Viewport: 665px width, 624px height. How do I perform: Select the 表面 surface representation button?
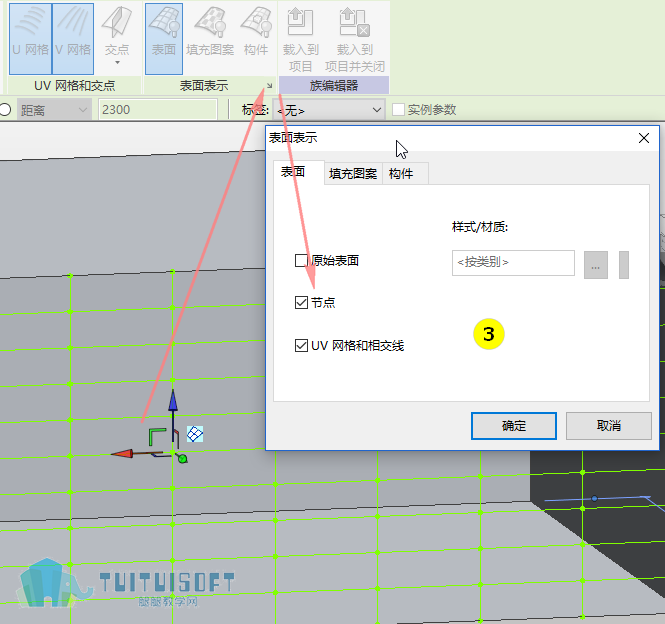(164, 39)
